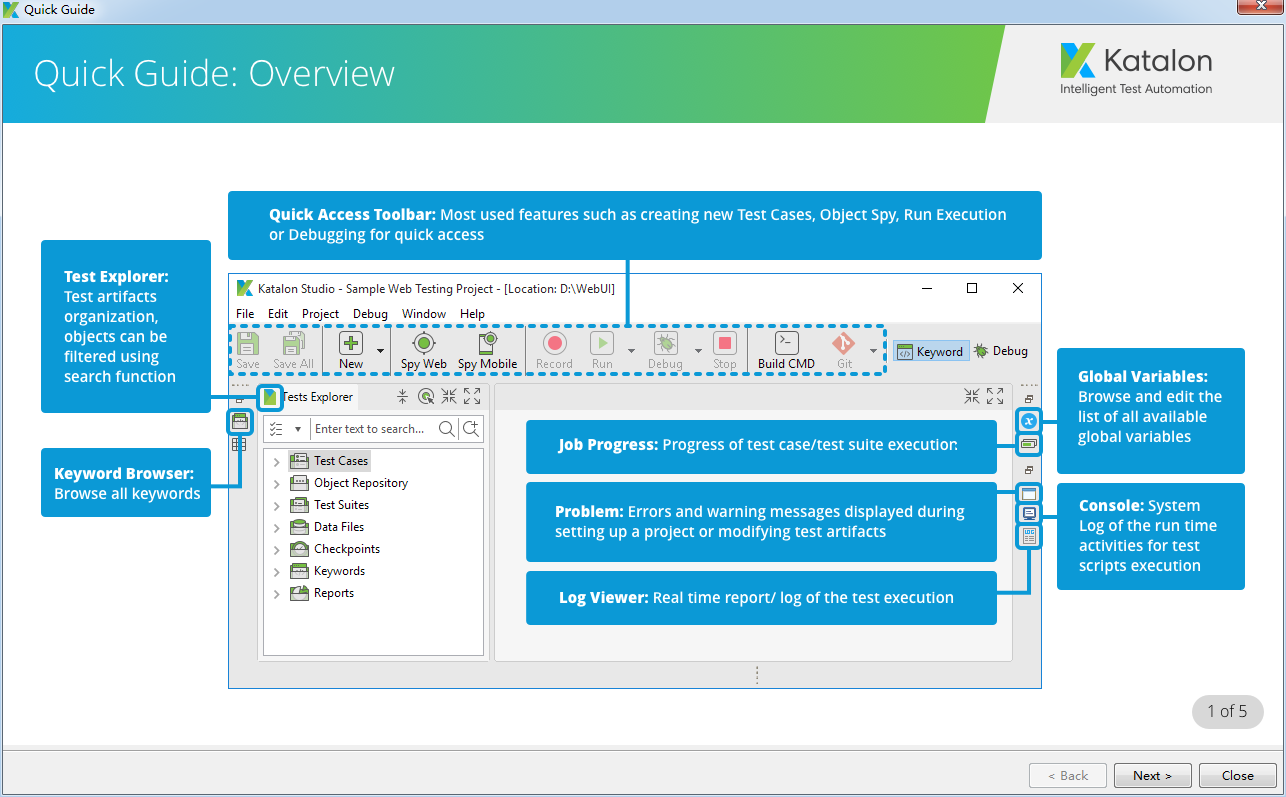Click the Save All toolbar icon
The height and width of the screenshot is (797, 1286).
(293, 345)
